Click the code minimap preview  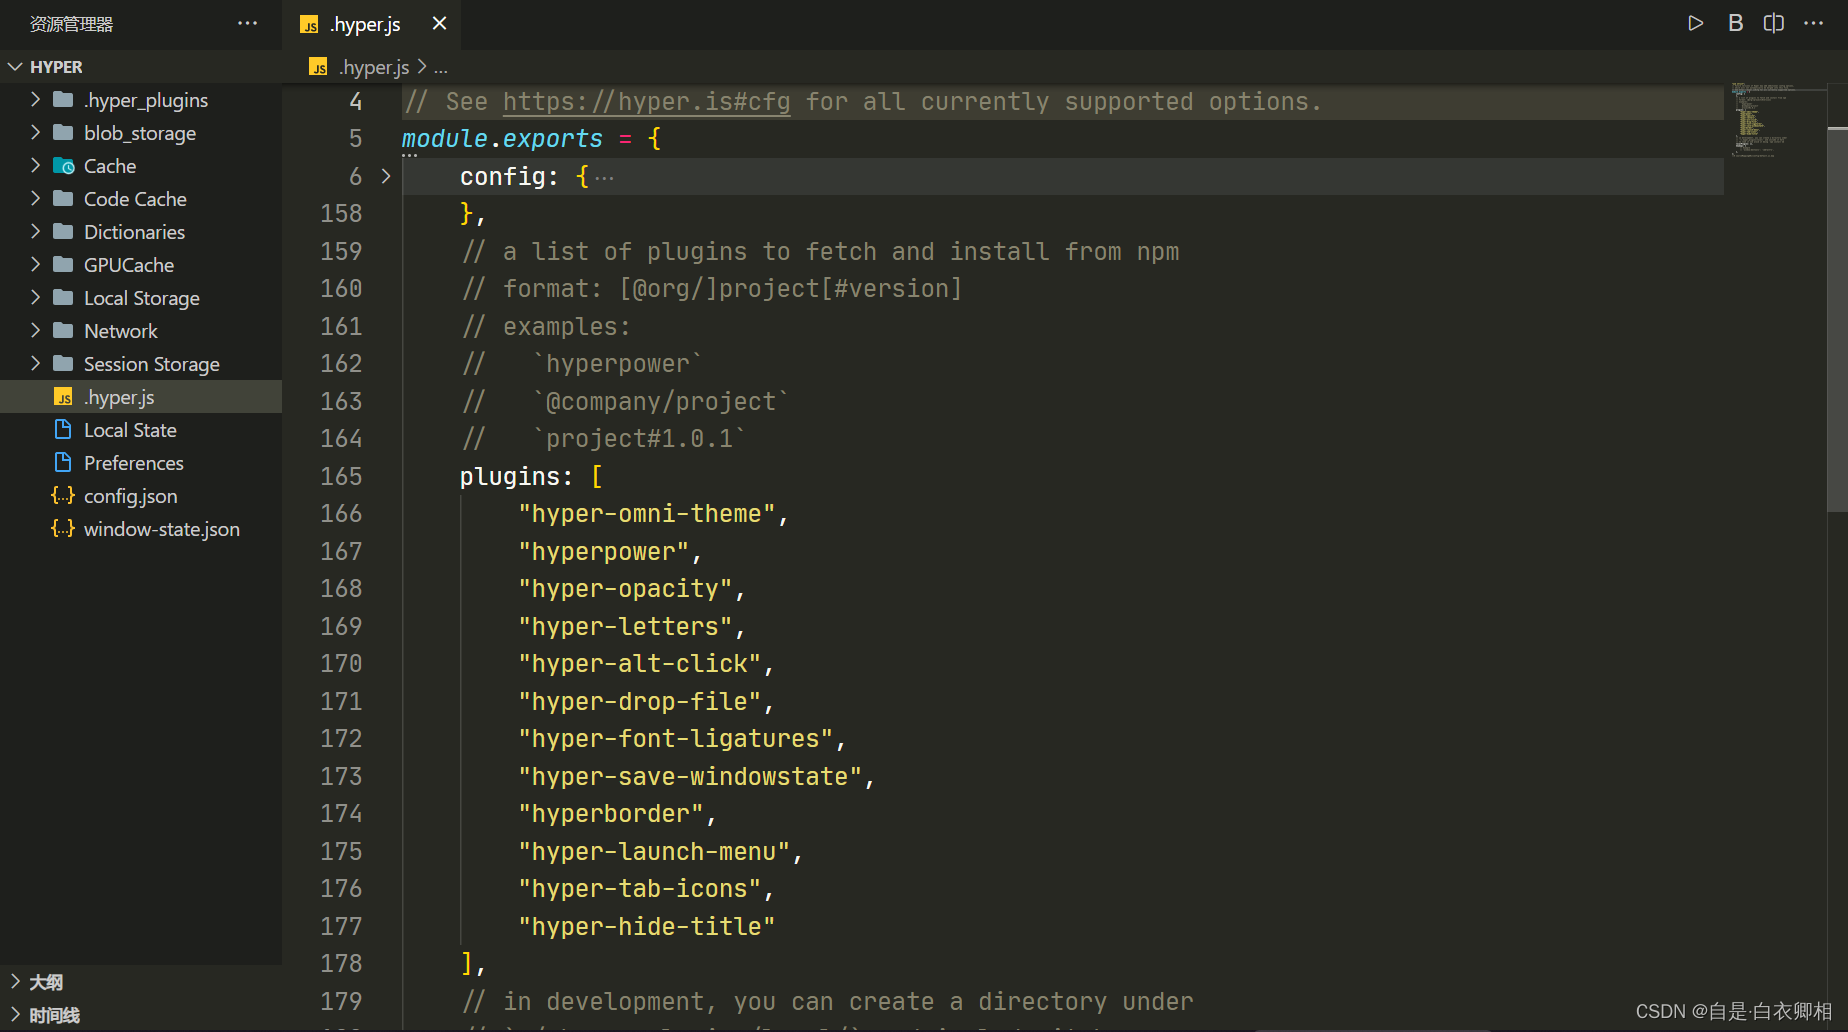click(1774, 120)
